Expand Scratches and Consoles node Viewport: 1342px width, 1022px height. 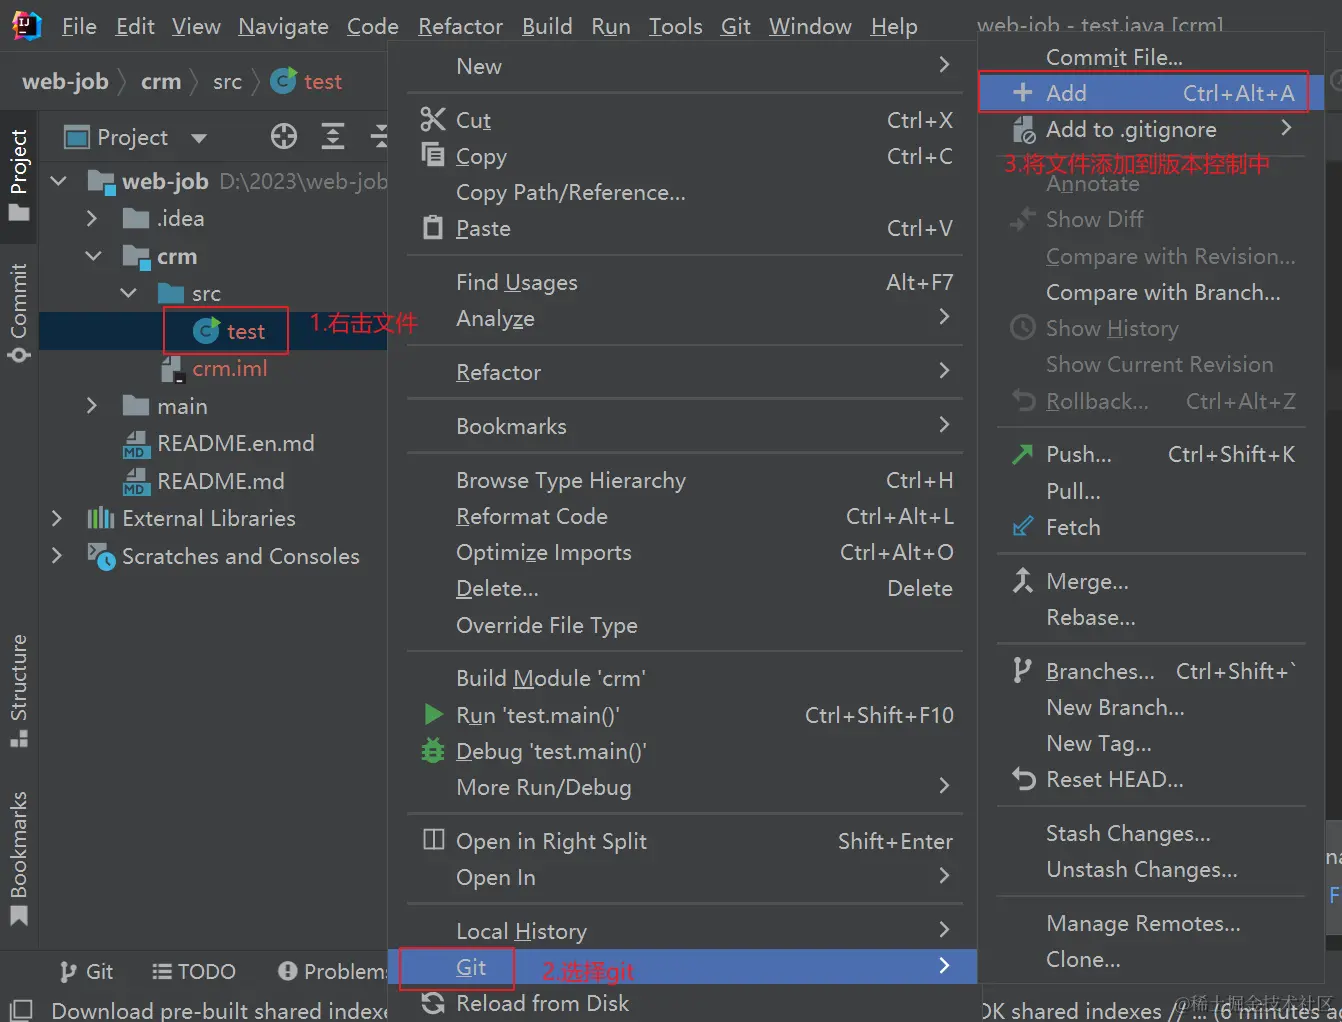(x=57, y=556)
